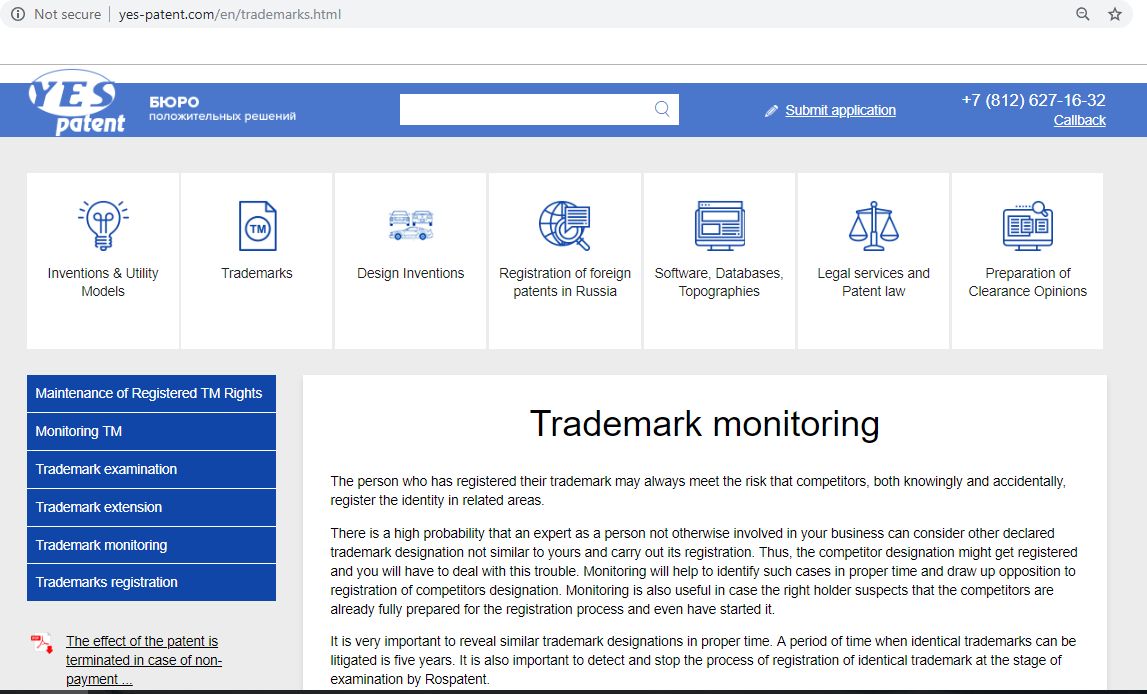Click the PDF icon beside patent termination link
This screenshot has width=1147, height=694.
coord(42,643)
